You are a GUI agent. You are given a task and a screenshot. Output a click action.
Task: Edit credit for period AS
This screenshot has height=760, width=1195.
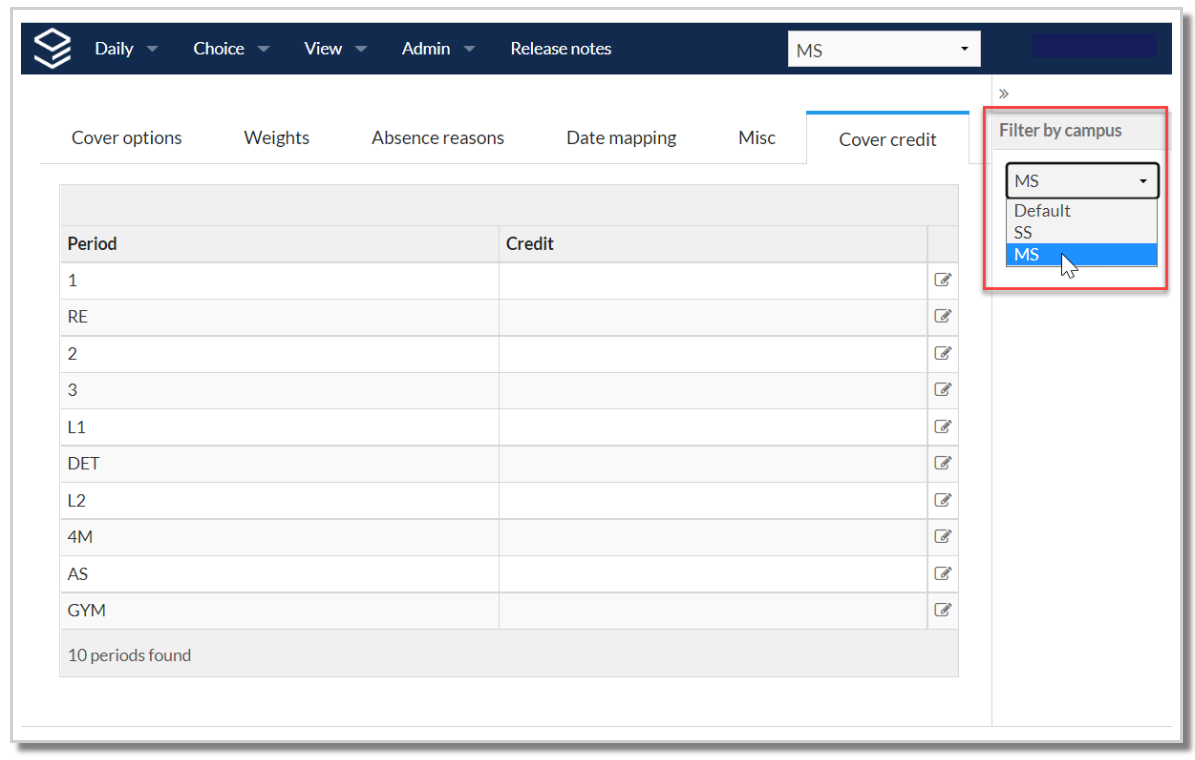click(x=943, y=573)
